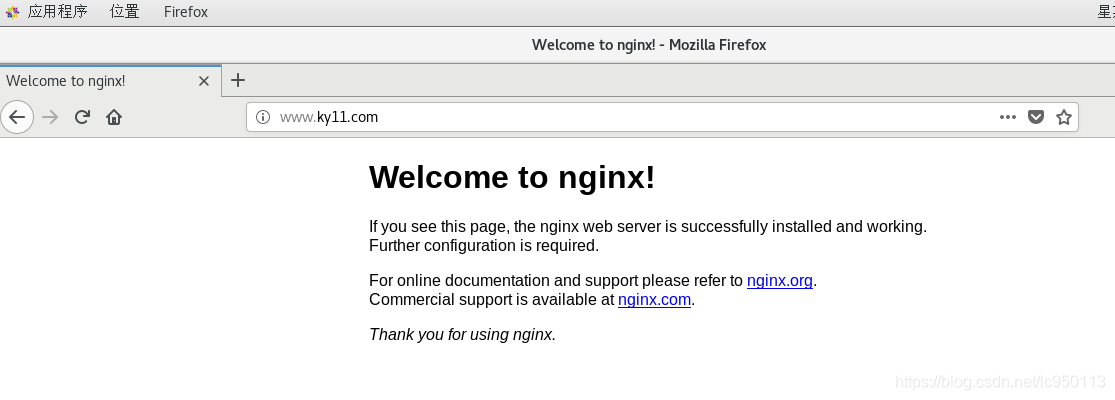Click the text 'Thank you for using nginx.'
Image resolution: width=1115 pixels, height=400 pixels.
462,335
